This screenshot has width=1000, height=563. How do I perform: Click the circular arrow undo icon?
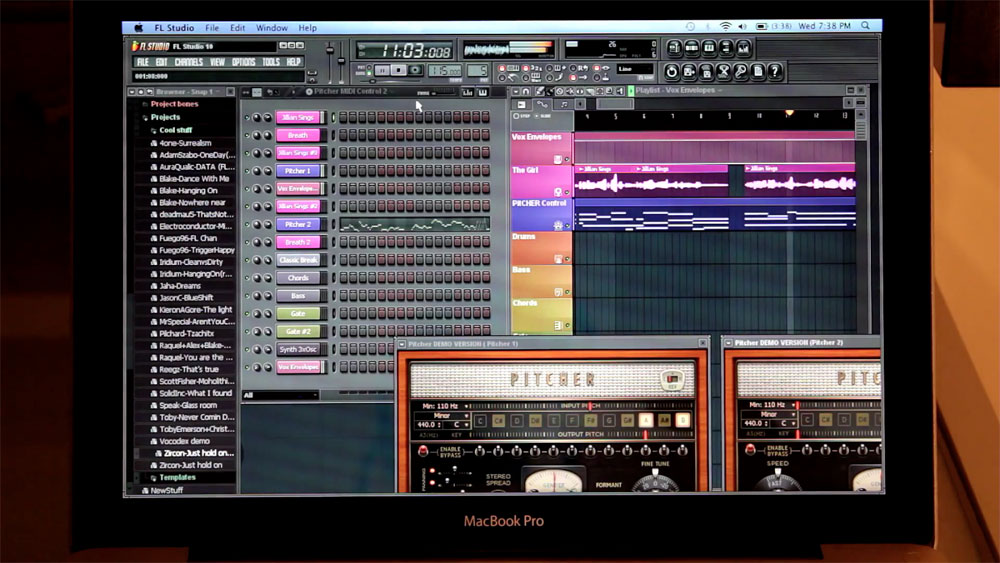(672, 72)
